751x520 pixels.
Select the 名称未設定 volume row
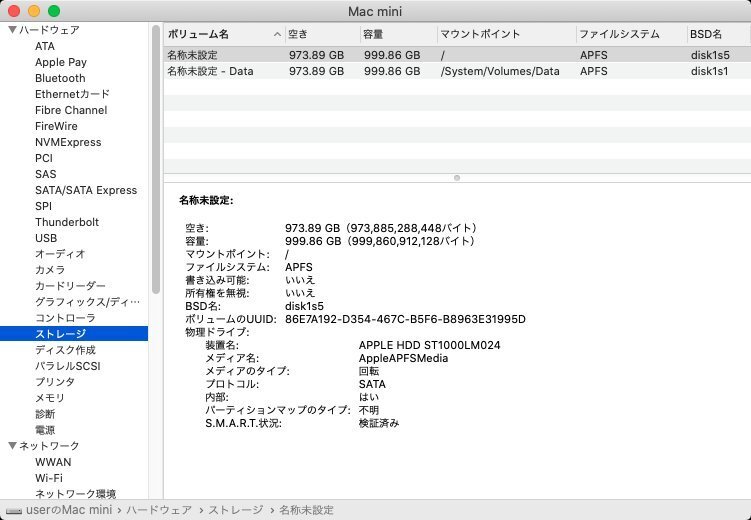point(457,55)
